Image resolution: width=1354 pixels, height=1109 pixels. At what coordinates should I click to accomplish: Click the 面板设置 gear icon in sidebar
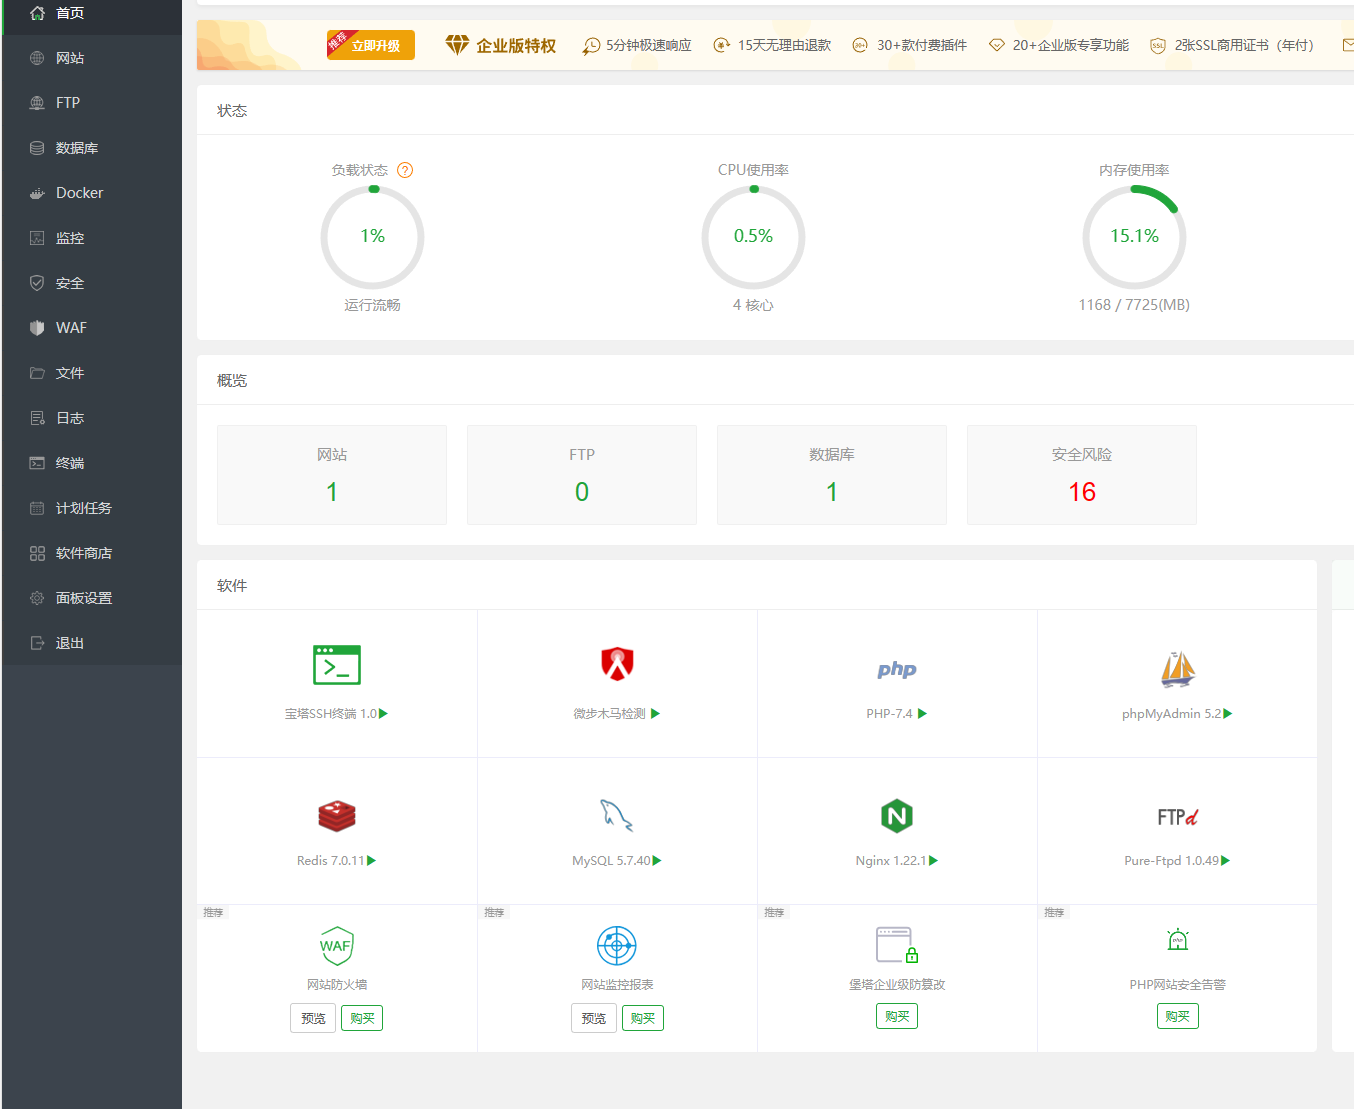coord(37,598)
